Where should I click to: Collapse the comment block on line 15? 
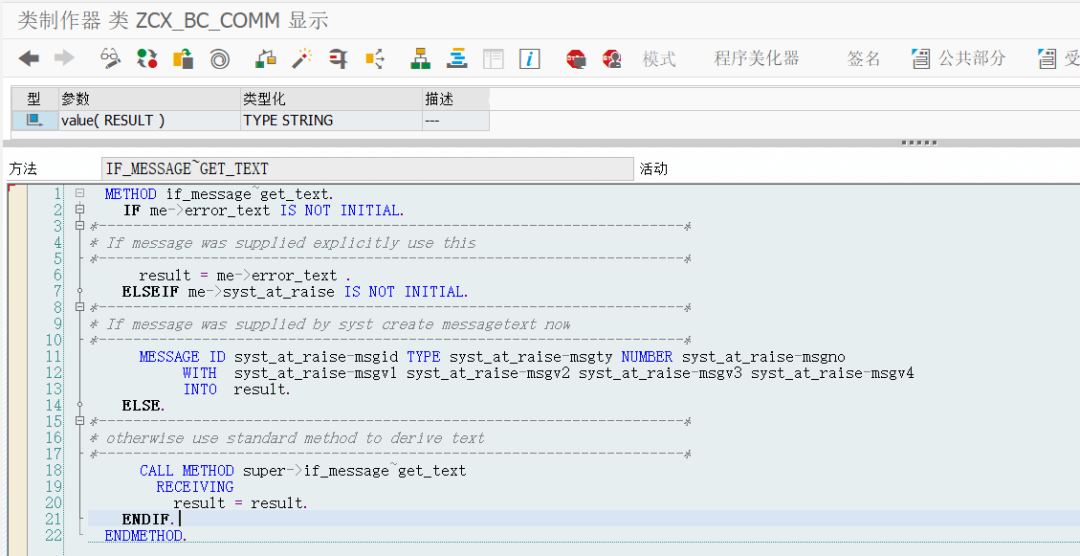(x=80, y=421)
